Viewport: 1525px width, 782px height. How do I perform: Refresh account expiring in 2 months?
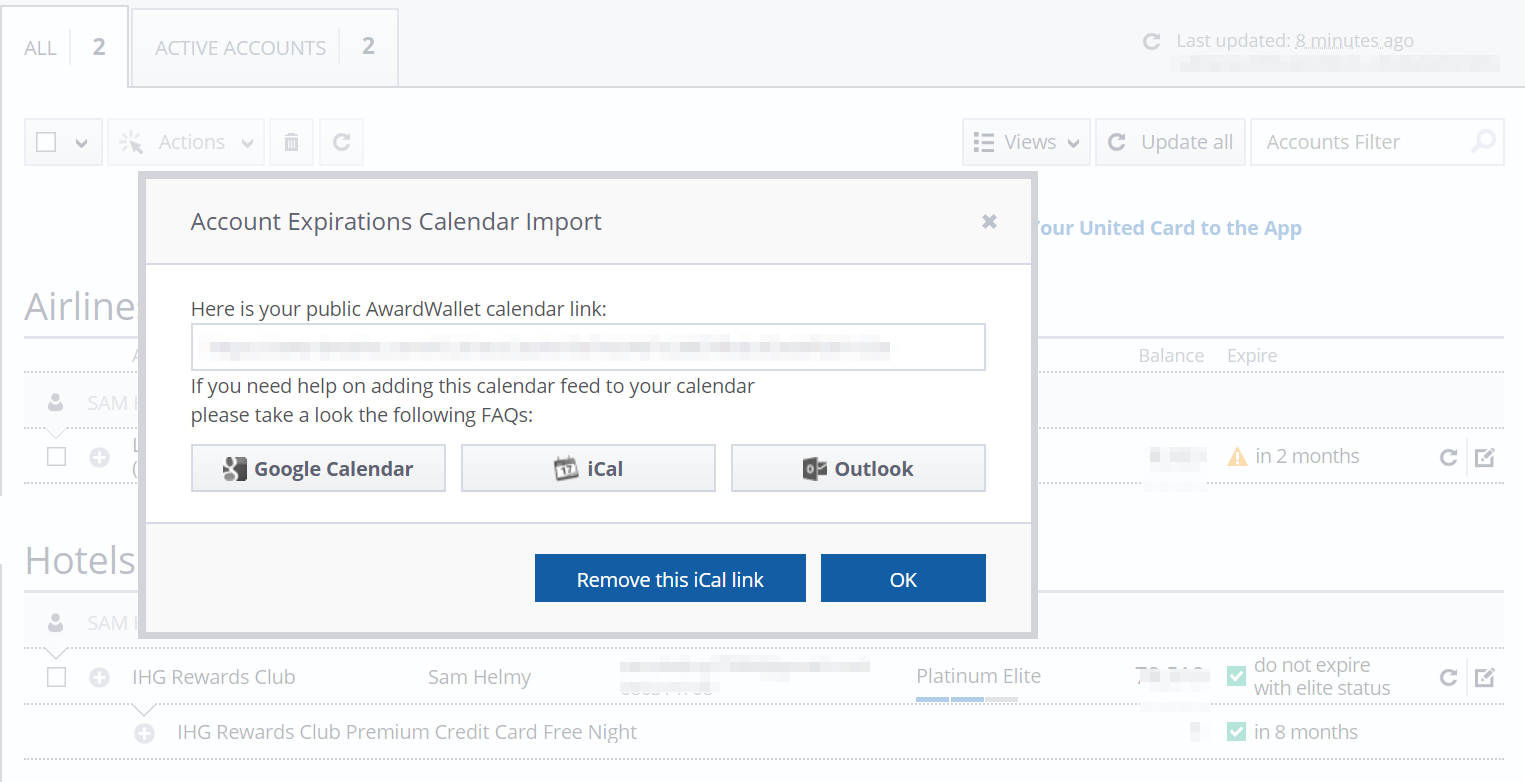pos(1447,457)
